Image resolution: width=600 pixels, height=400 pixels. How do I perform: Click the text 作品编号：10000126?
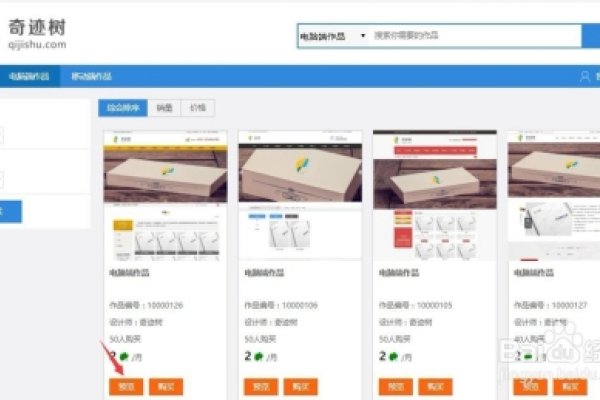tap(146, 305)
